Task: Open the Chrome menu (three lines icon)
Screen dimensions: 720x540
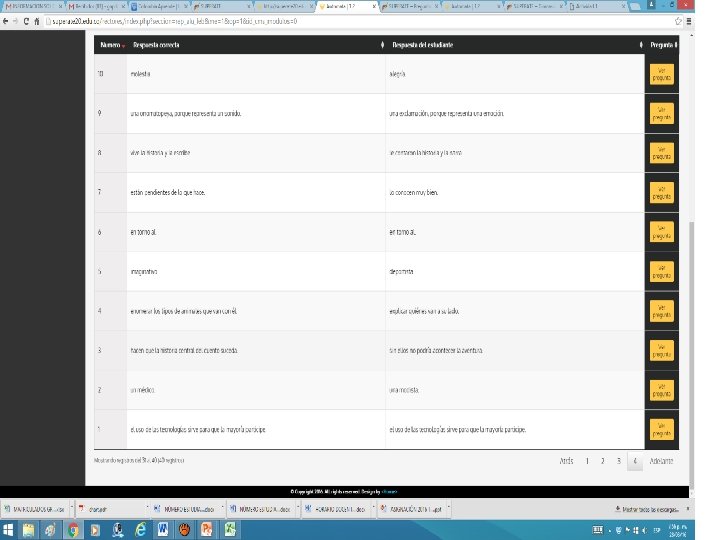Action: click(x=689, y=21)
